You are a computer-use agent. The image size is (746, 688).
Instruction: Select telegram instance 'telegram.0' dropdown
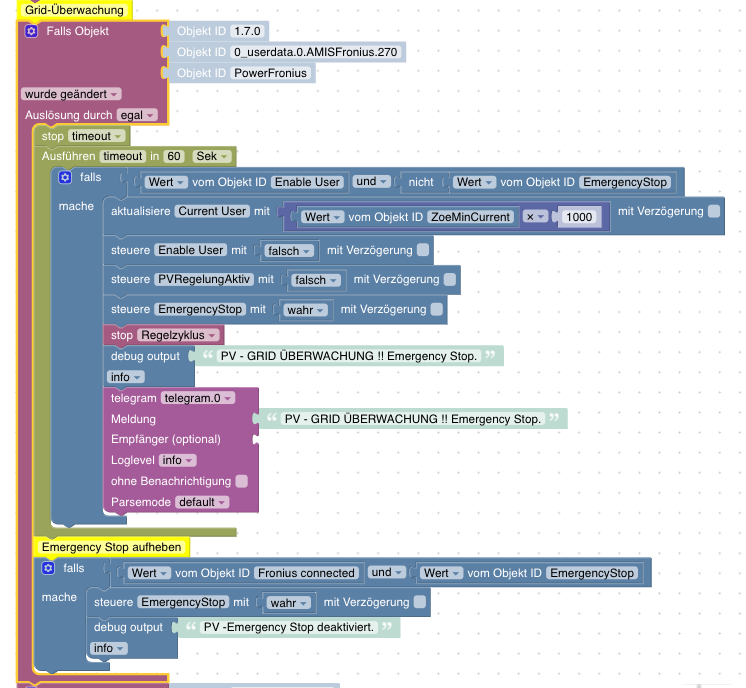198,398
